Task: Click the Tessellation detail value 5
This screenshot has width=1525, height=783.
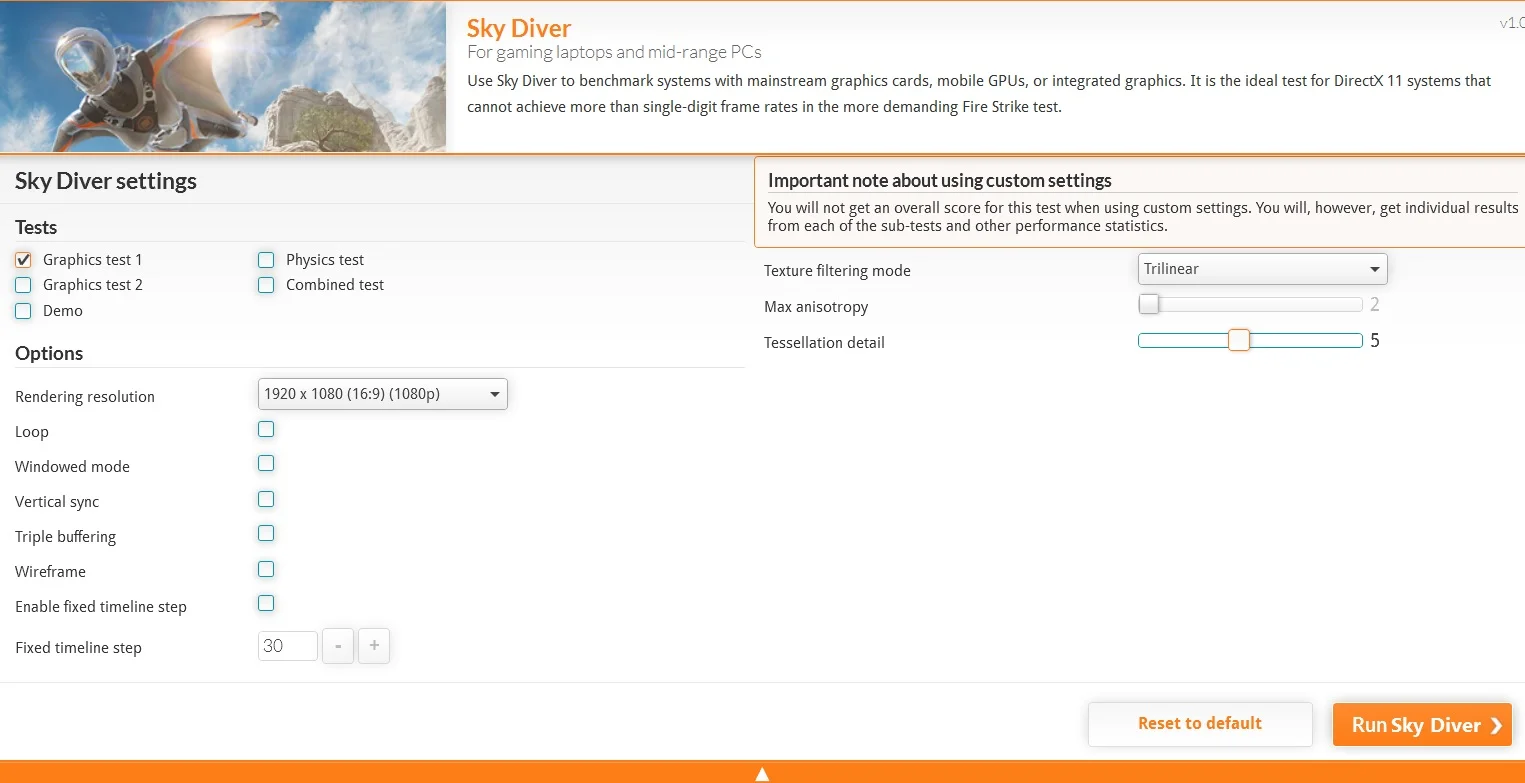Action: (x=1375, y=341)
